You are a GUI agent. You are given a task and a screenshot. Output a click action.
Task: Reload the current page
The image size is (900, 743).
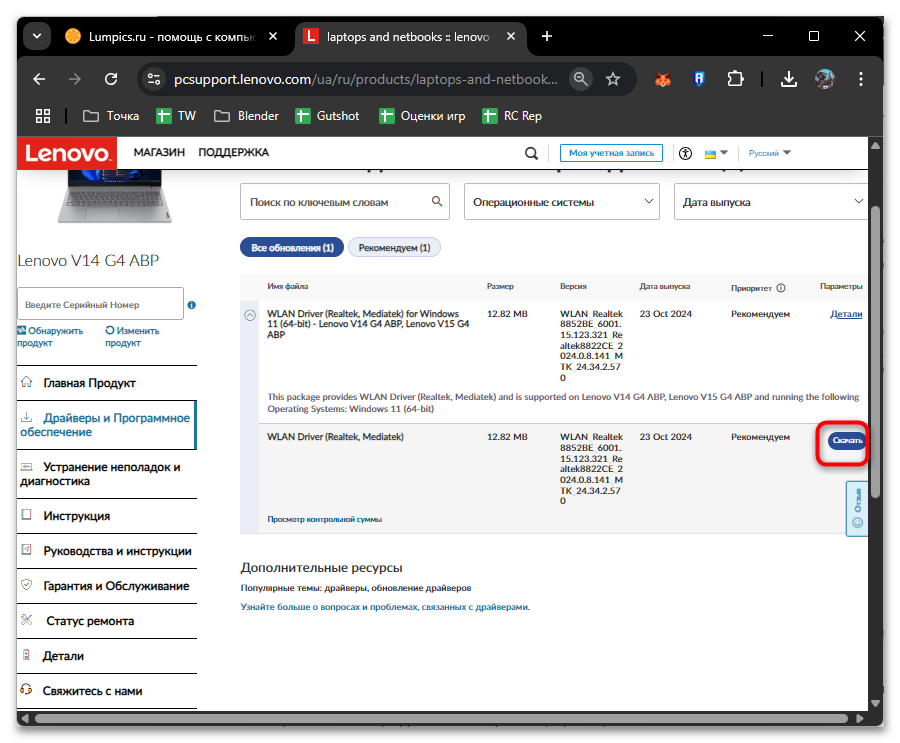click(111, 79)
